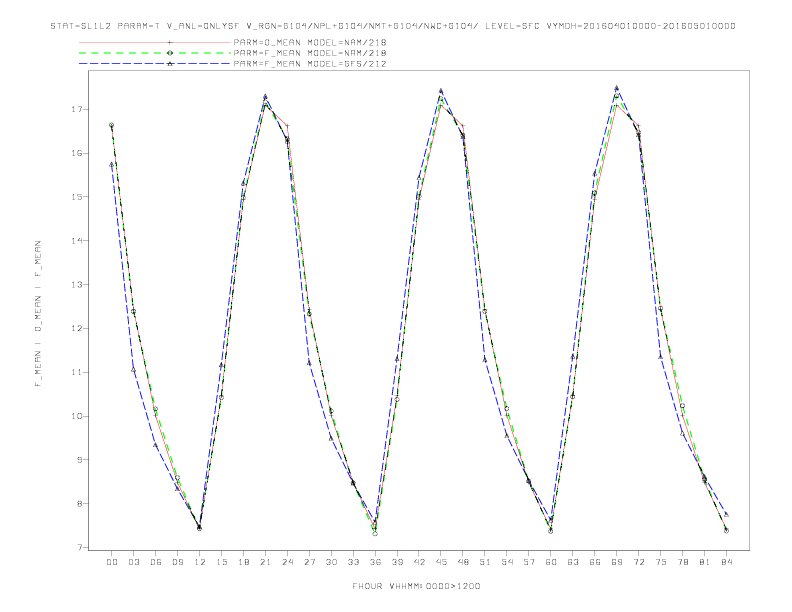
Task: Click x-axis forecast hour label 00
Action: 112,562
